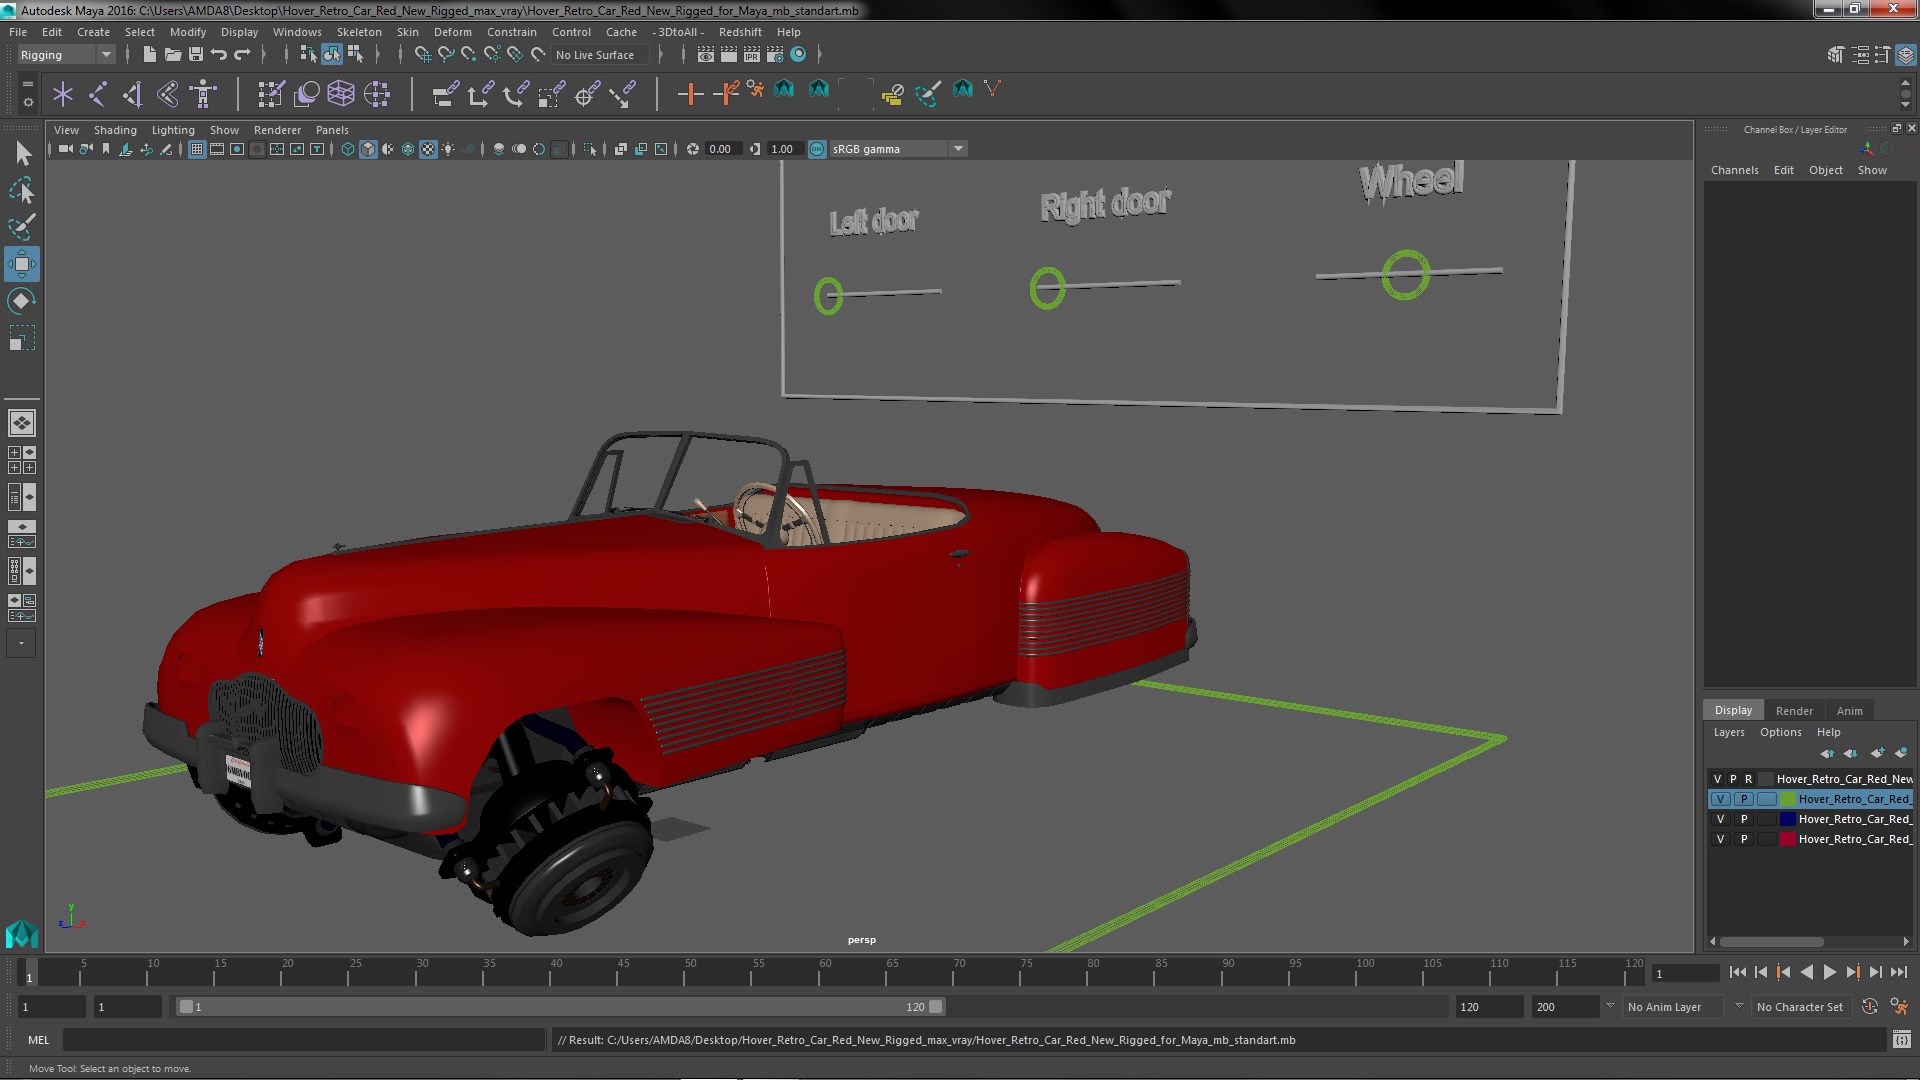Select the Create Locator star icon on the shelf
This screenshot has width=1920, height=1080.
[63, 94]
